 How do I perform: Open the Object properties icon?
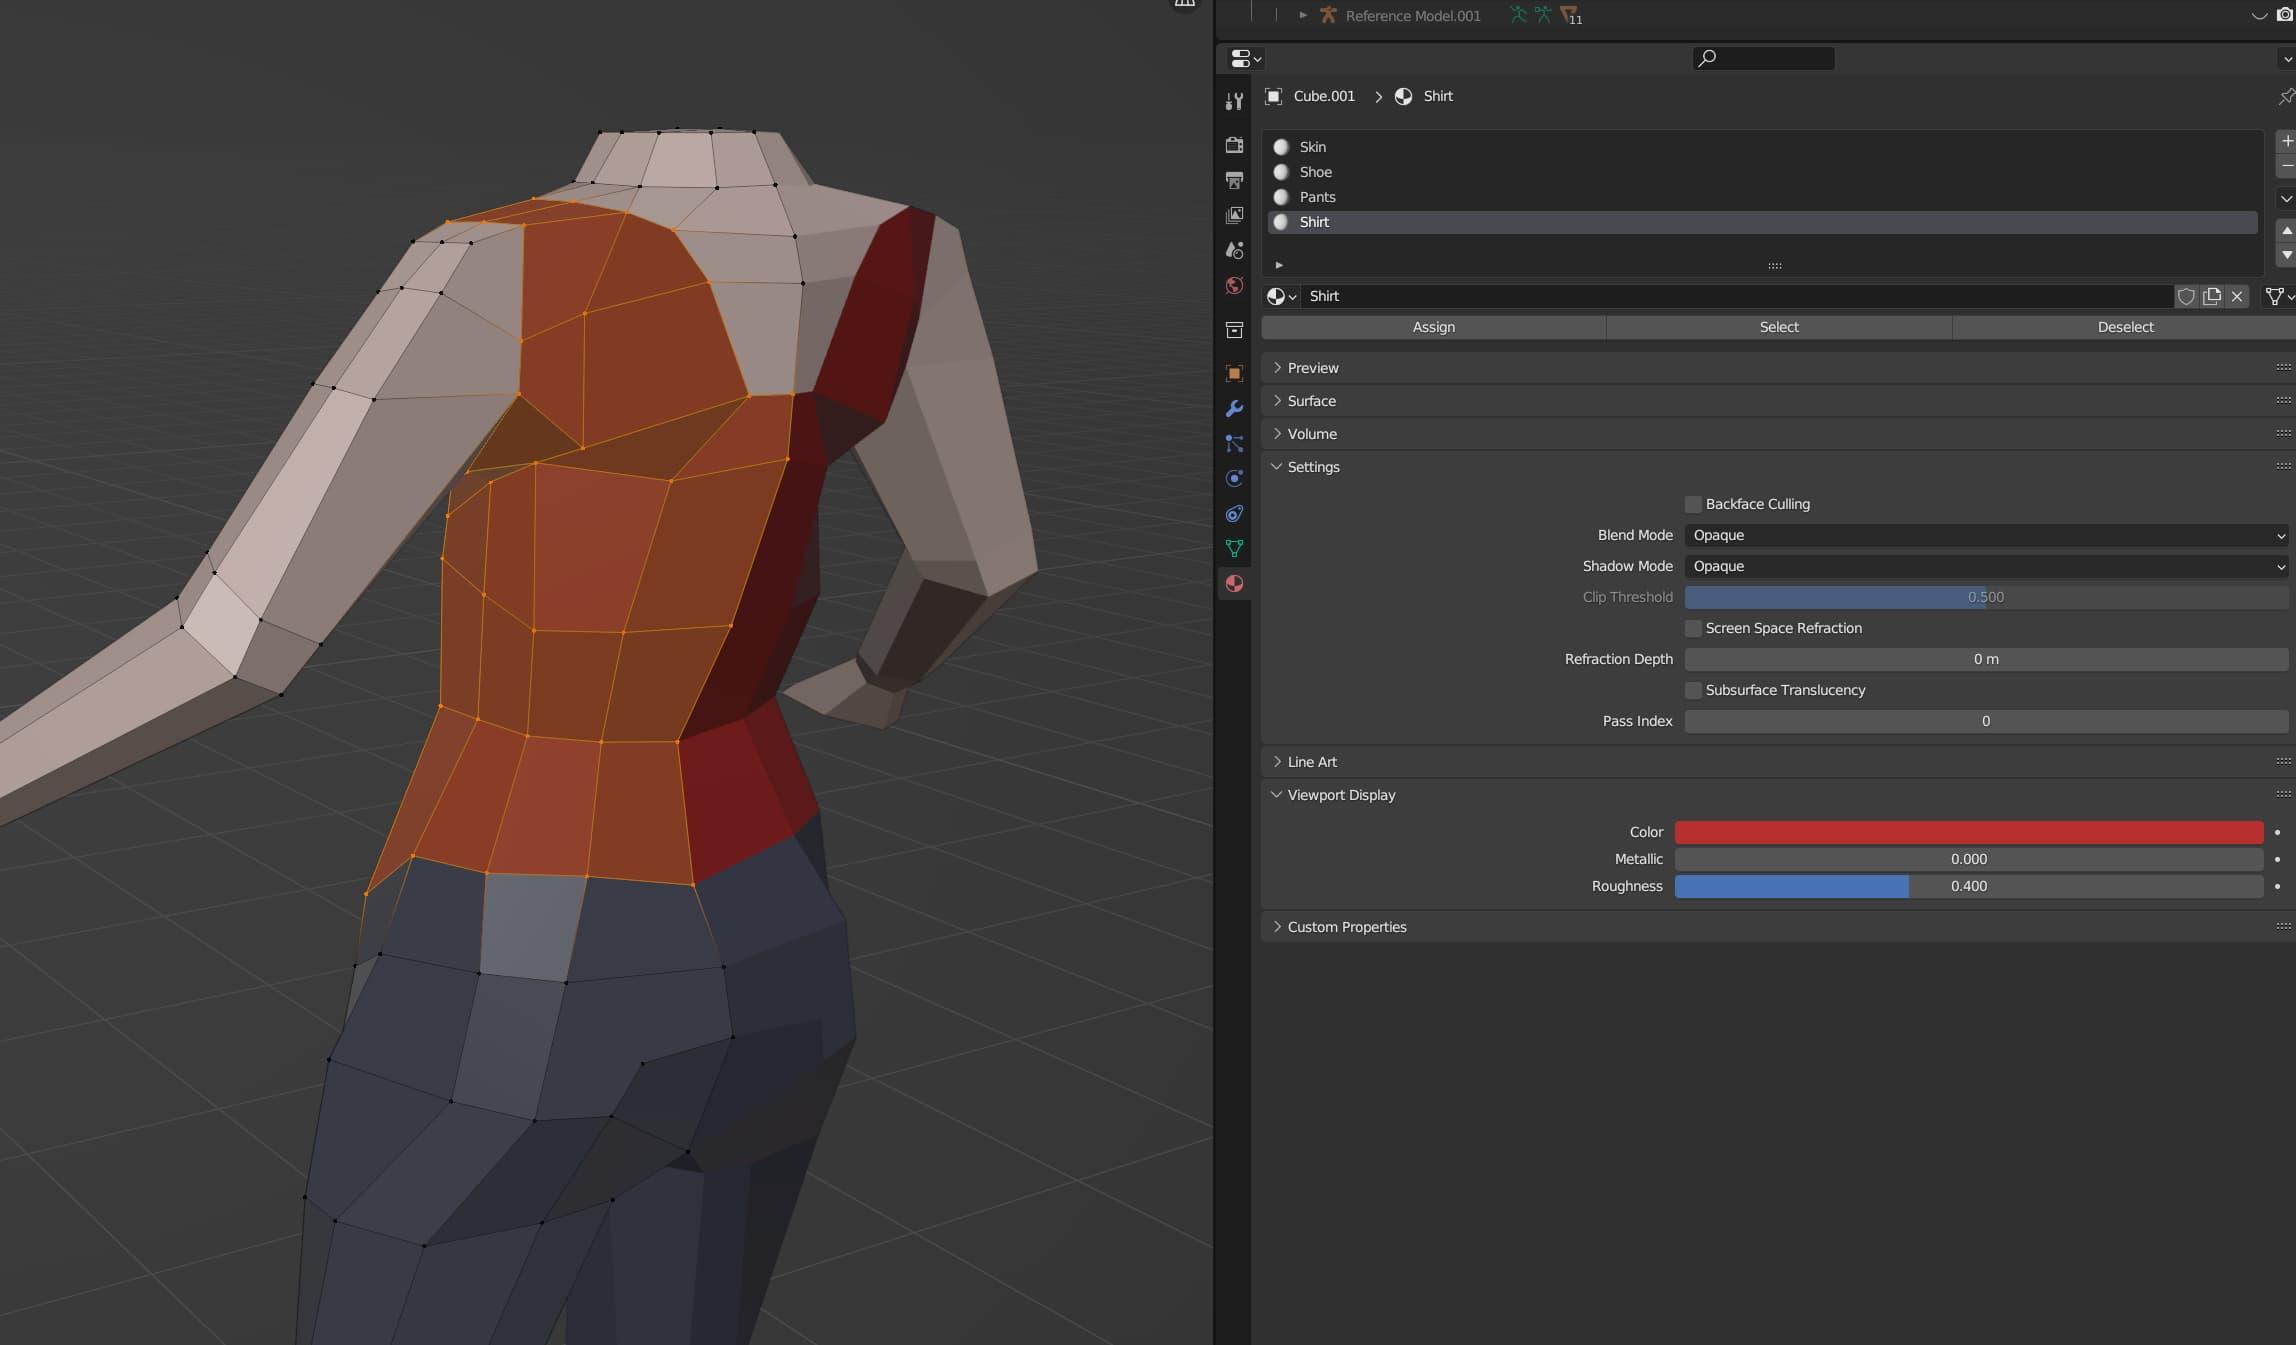[x=1234, y=373]
